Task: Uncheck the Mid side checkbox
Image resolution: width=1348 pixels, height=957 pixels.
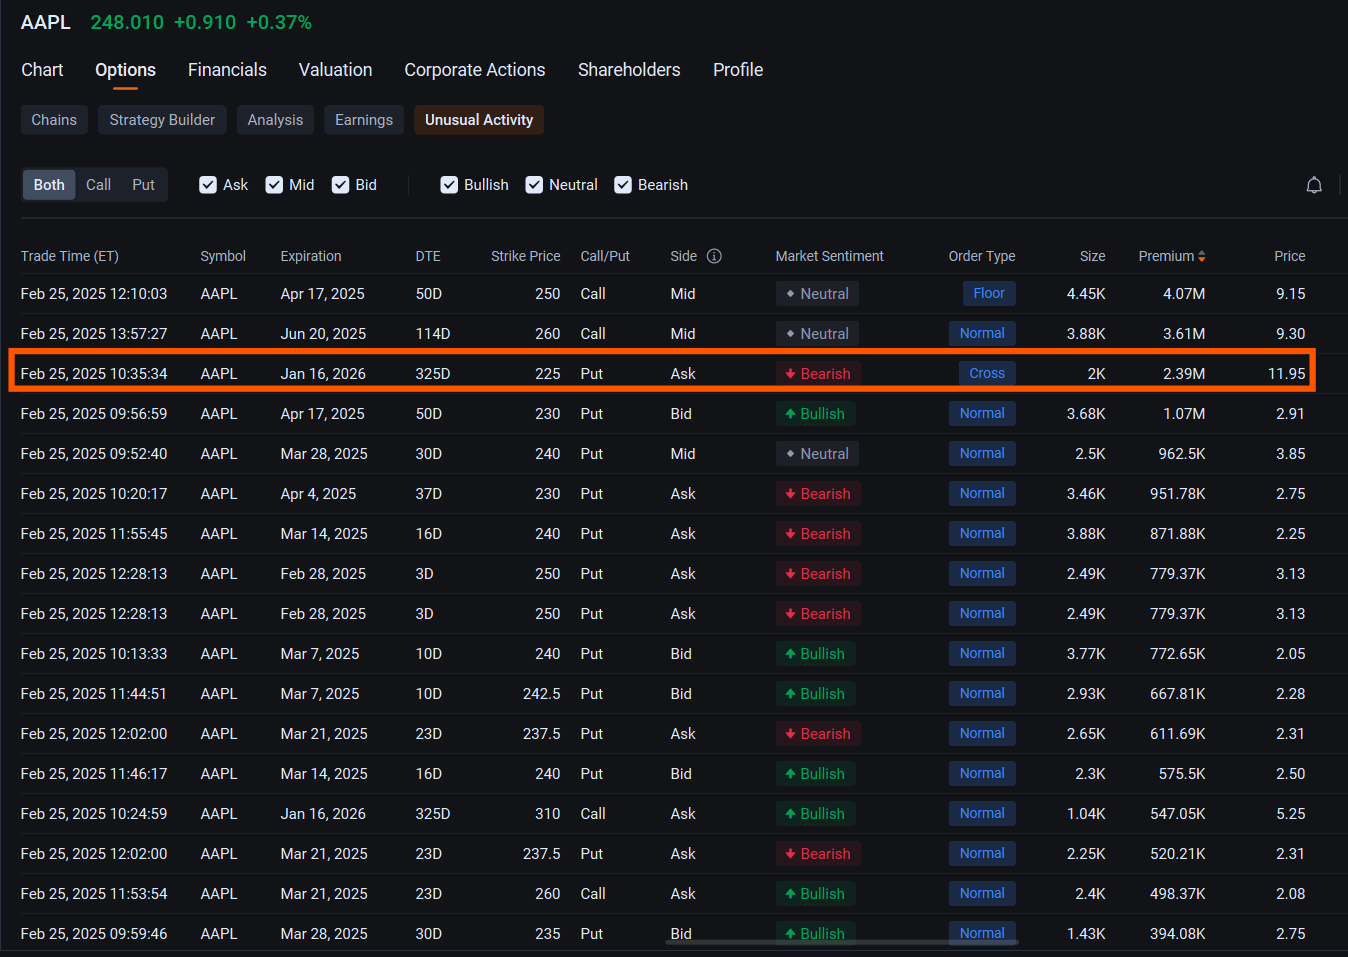Action: pyautogui.click(x=274, y=185)
